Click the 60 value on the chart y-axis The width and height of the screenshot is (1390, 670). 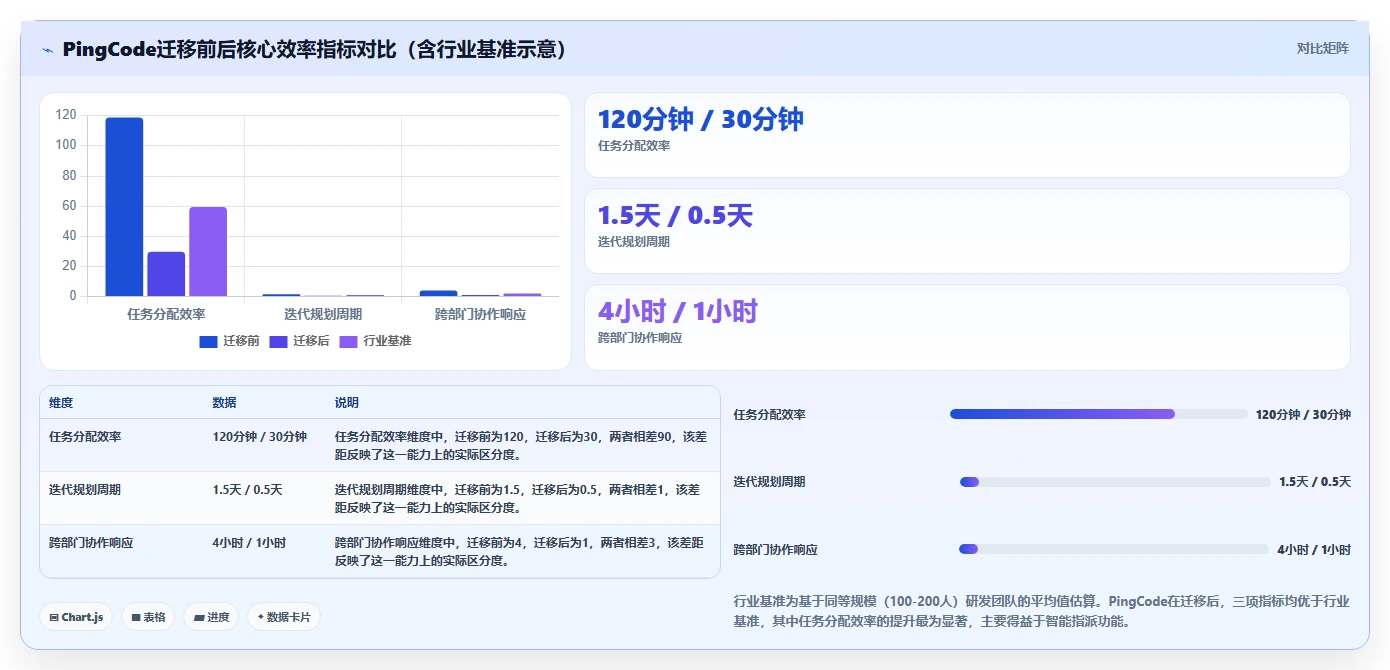point(69,206)
